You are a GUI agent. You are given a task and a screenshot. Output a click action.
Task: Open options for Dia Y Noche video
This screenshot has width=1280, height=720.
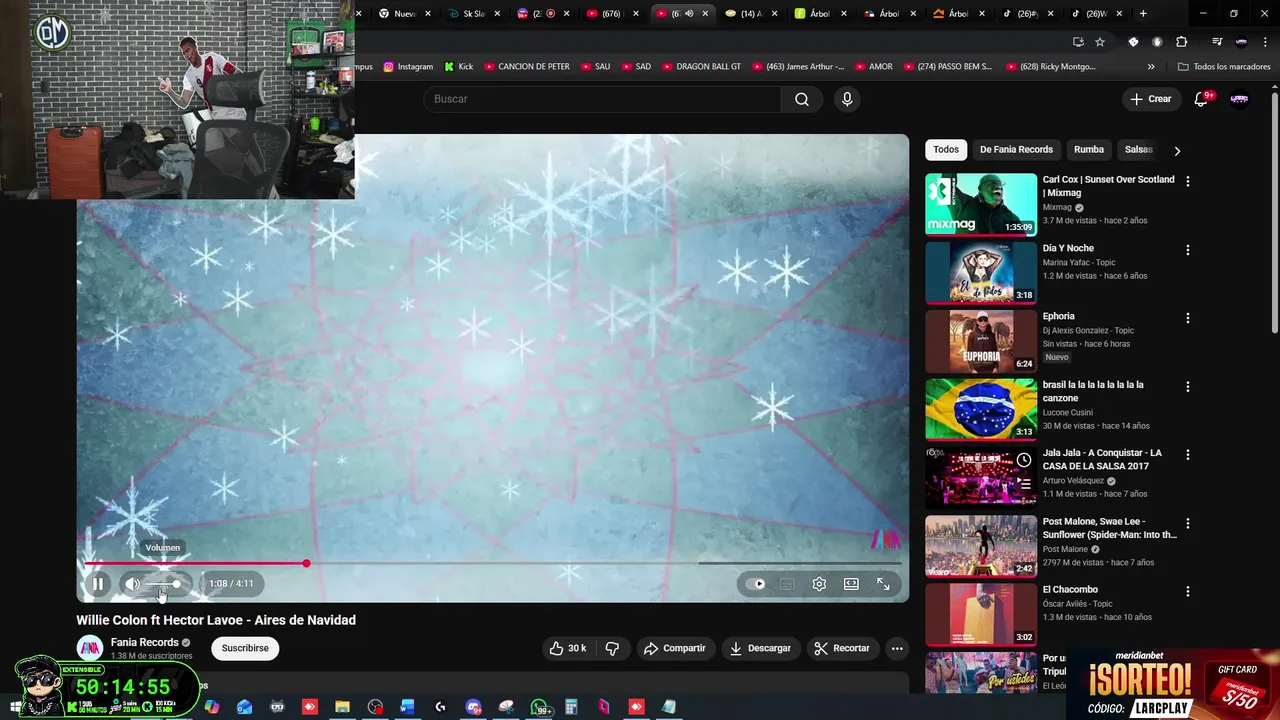(1188, 250)
